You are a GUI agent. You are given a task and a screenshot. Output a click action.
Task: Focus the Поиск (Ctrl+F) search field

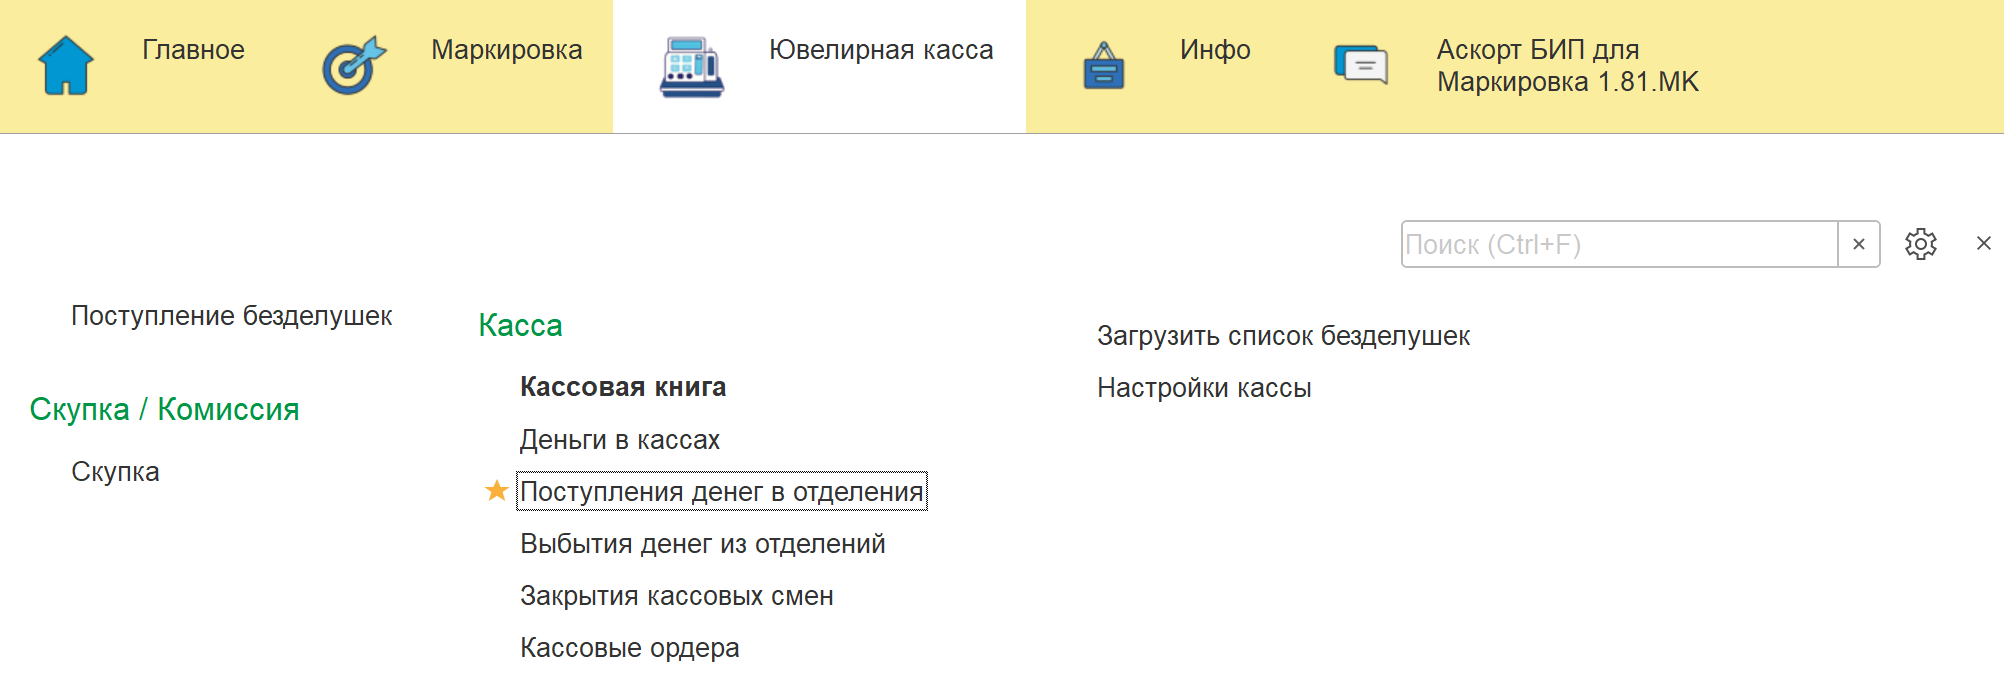1619,244
